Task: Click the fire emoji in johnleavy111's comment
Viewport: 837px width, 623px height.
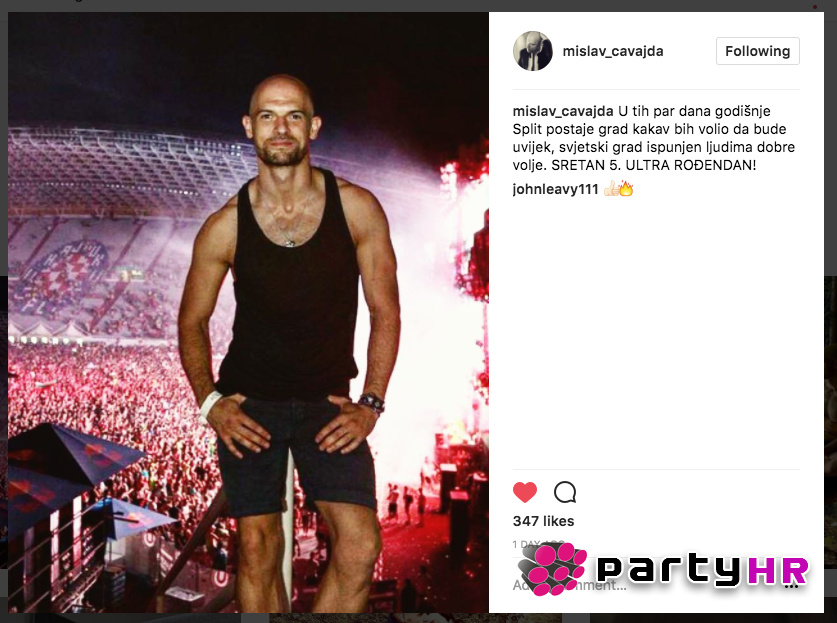Action: pyautogui.click(x=626, y=188)
